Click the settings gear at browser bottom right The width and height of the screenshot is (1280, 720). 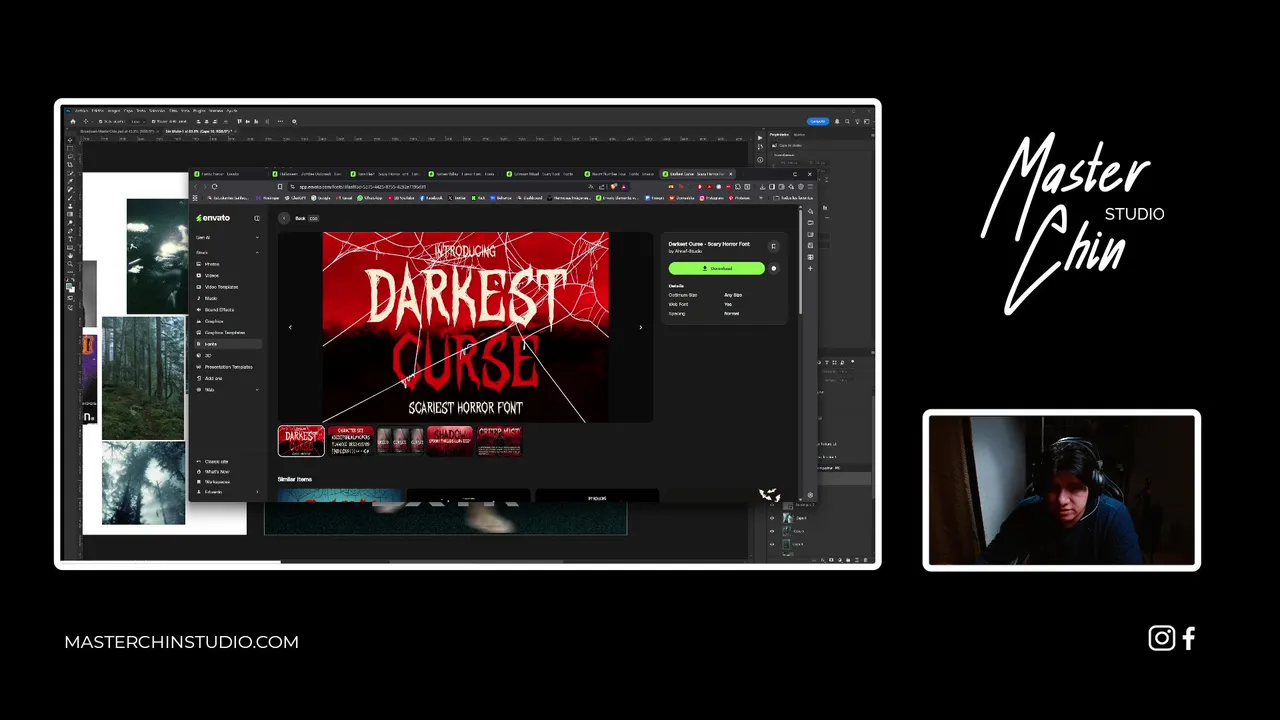pos(810,495)
